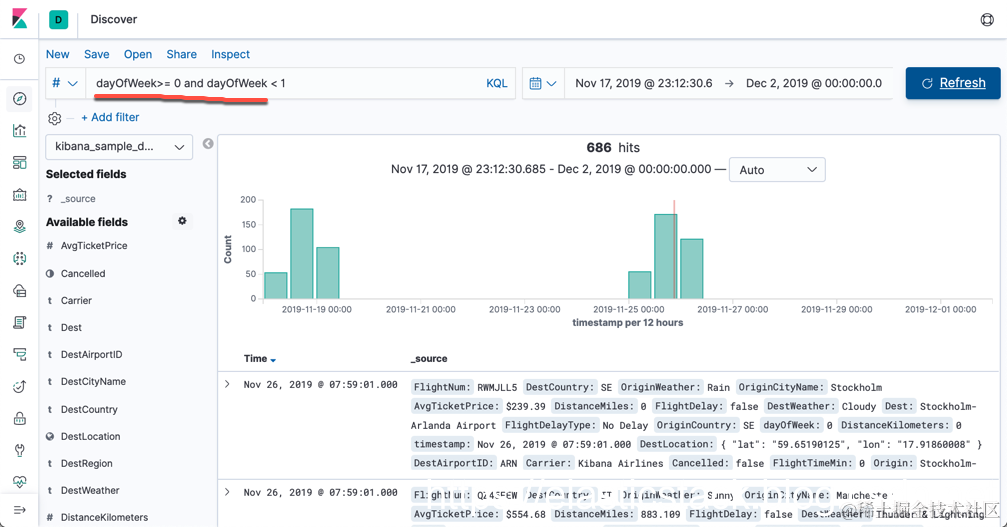
Task: Expand the RWMJLL5 flight document row
Action: pos(227,384)
